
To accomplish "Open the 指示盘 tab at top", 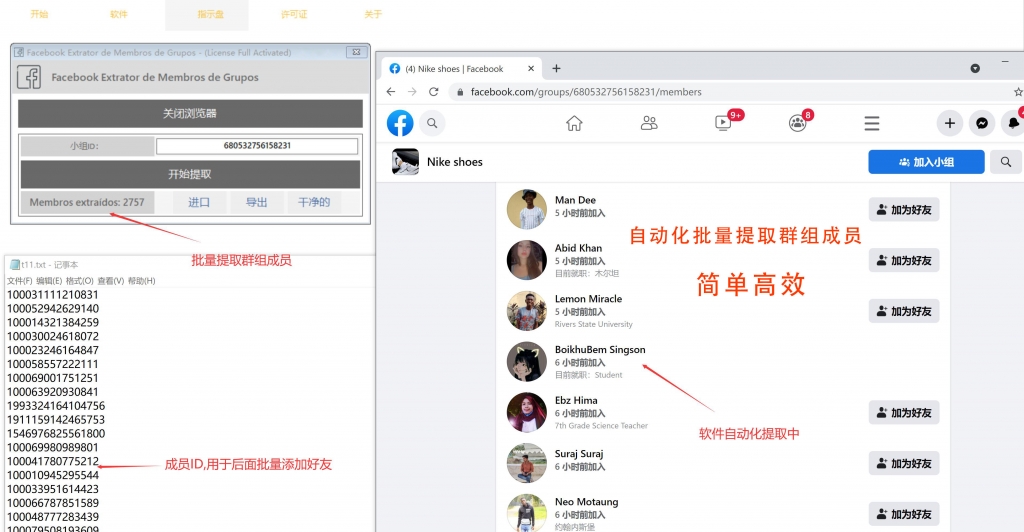I will coord(210,14).
